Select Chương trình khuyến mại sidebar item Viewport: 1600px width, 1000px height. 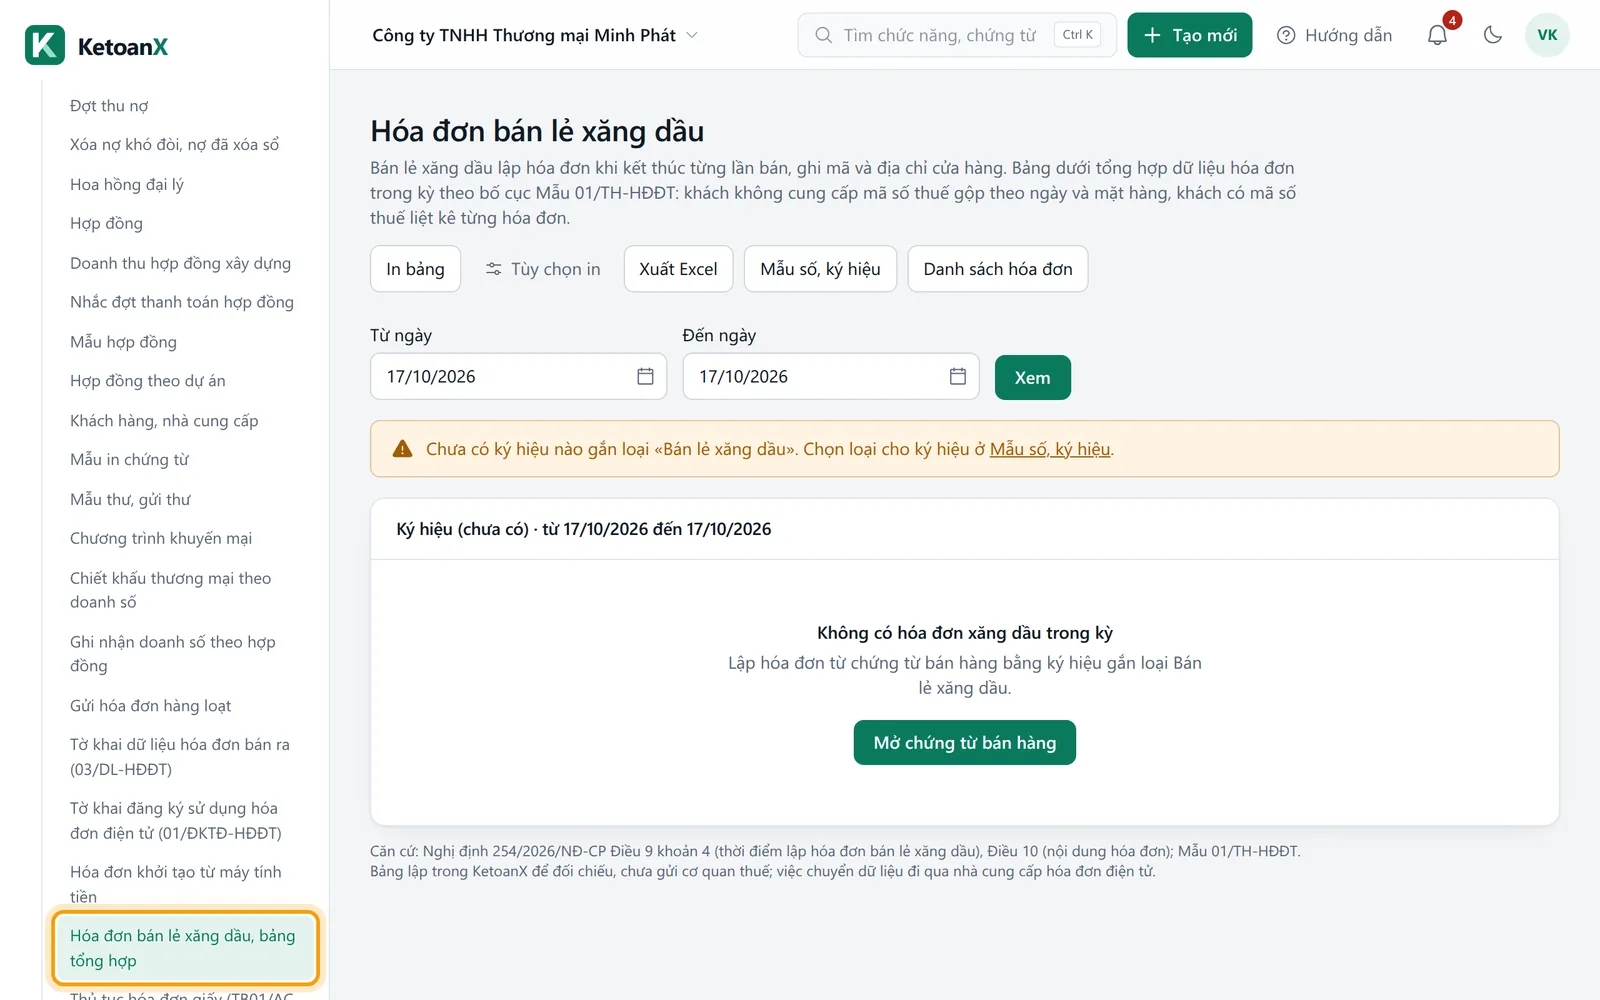click(161, 538)
